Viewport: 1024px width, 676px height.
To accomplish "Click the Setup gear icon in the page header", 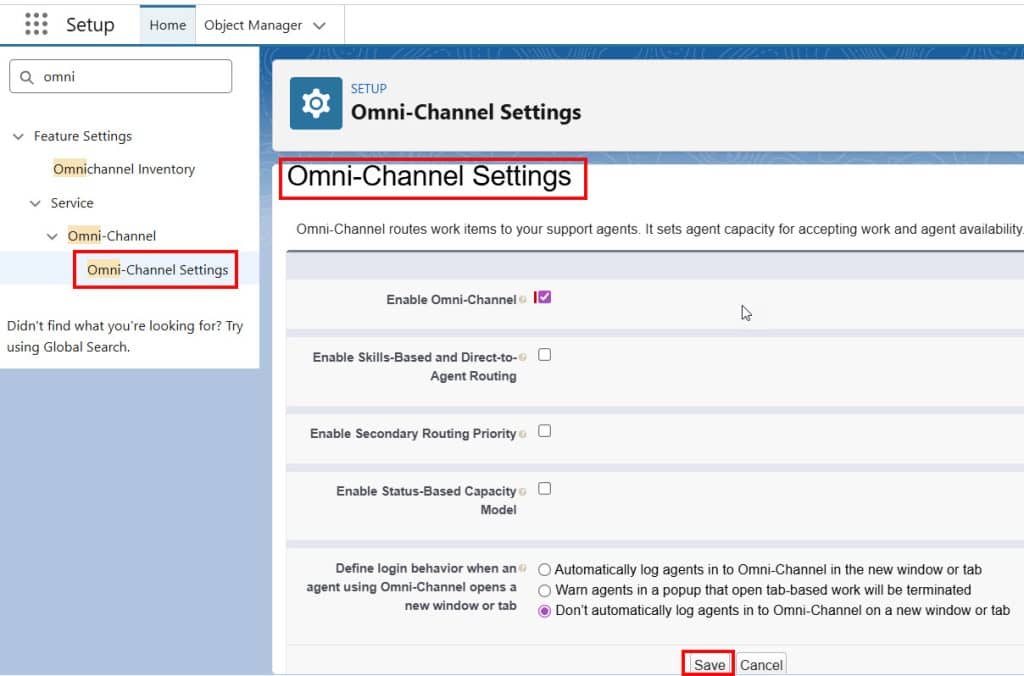I will [314, 102].
